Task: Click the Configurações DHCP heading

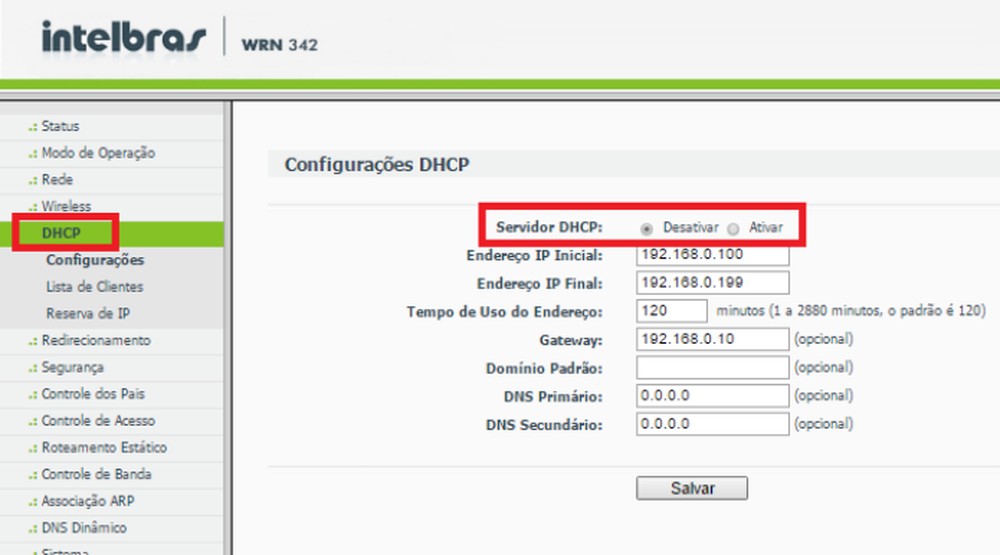Action: [x=377, y=165]
